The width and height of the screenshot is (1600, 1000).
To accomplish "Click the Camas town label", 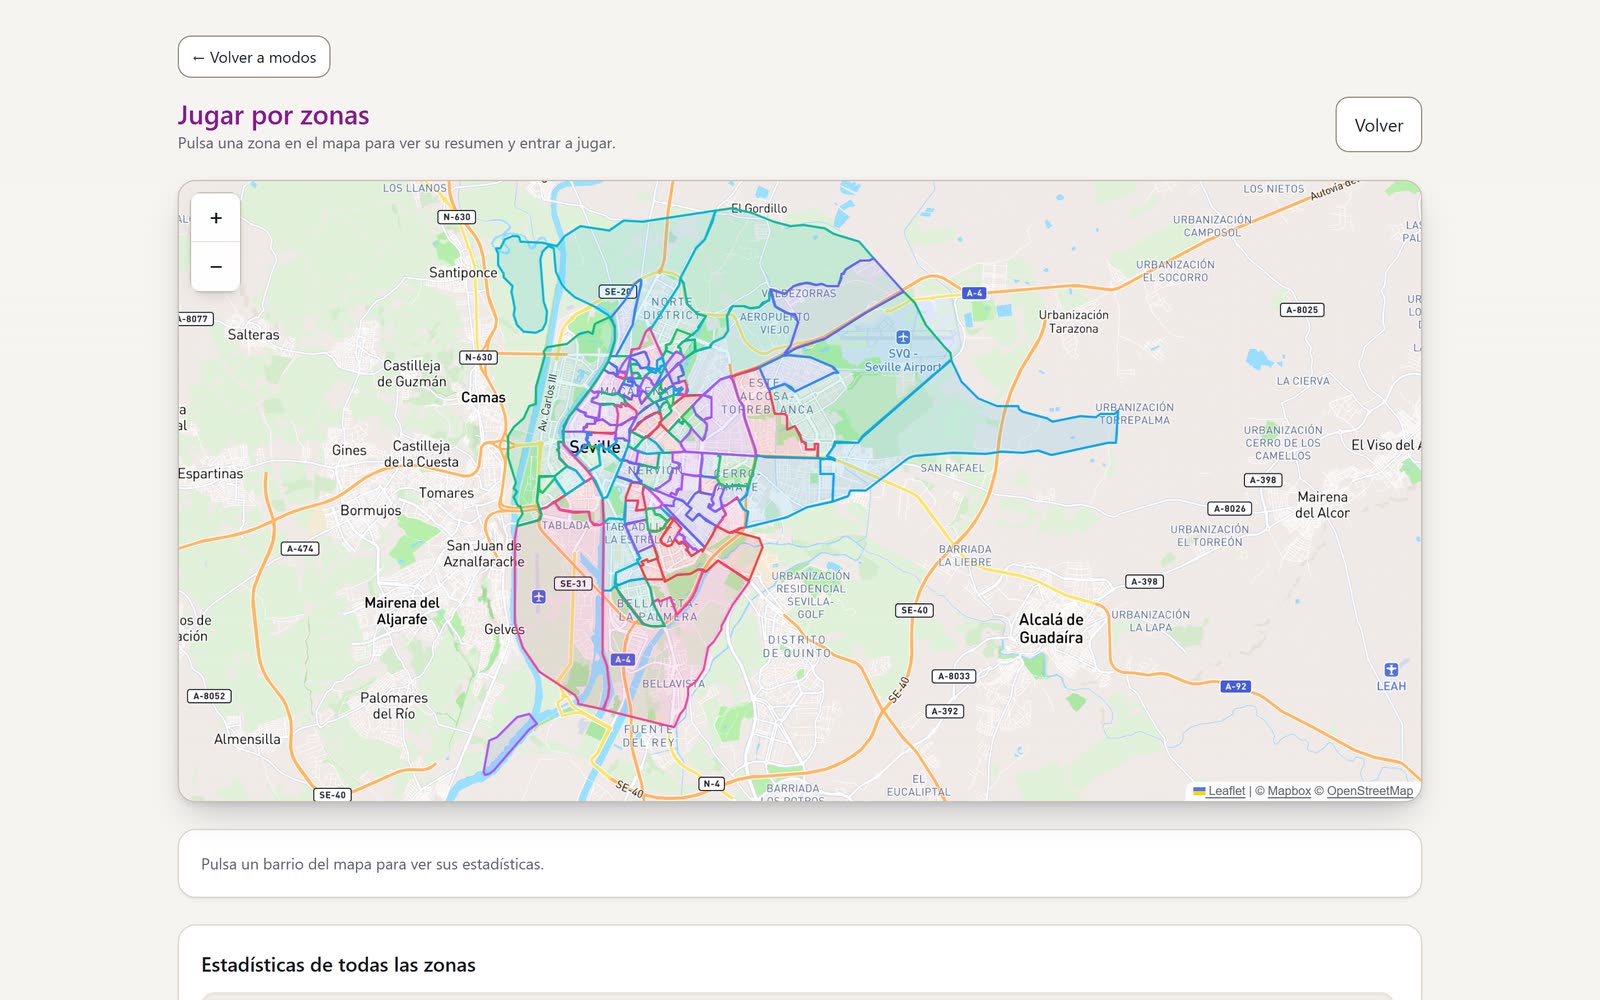I will click(483, 397).
